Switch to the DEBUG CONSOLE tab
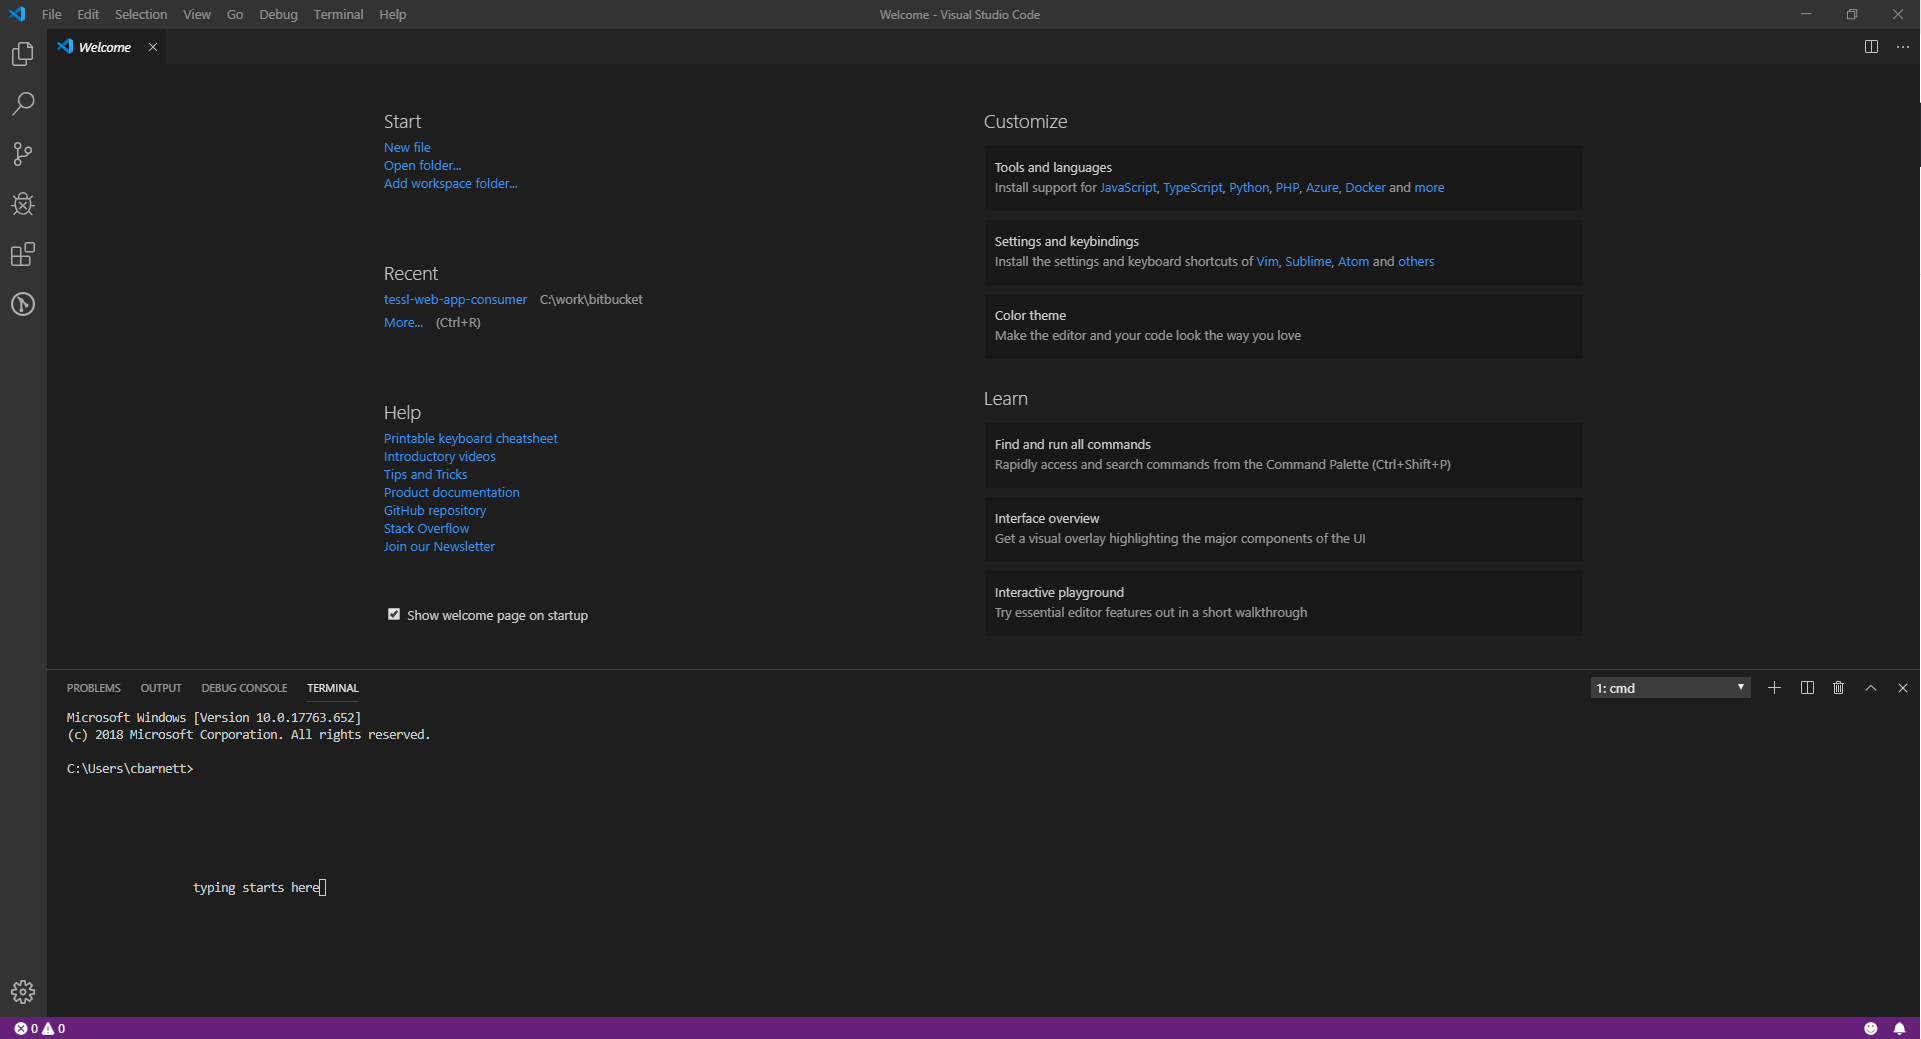The image size is (1921, 1039). point(244,688)
